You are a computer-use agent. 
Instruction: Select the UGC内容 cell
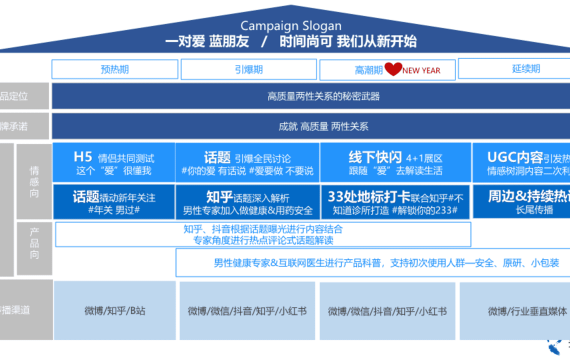click(521, 163)
